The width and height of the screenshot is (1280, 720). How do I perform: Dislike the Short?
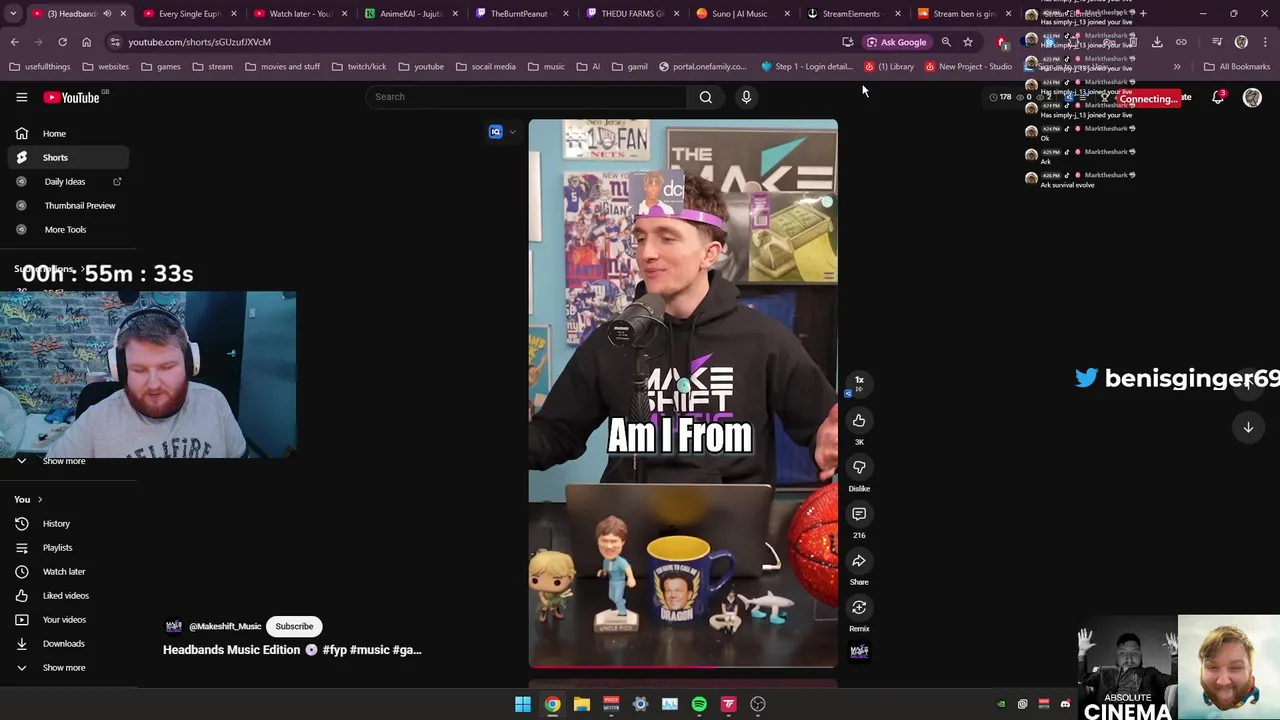click(x=859, y=468)
